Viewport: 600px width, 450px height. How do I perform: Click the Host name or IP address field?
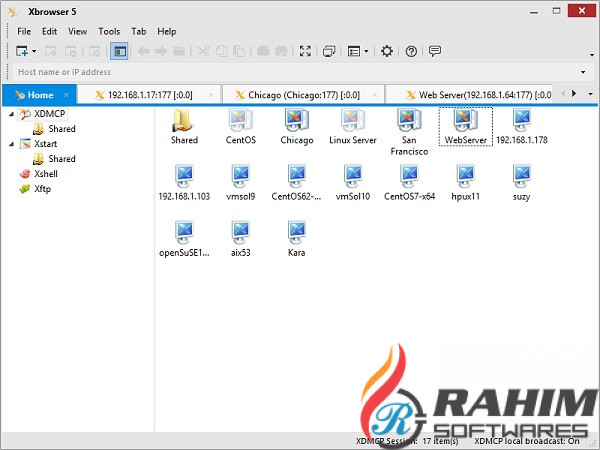coord(295,72)
